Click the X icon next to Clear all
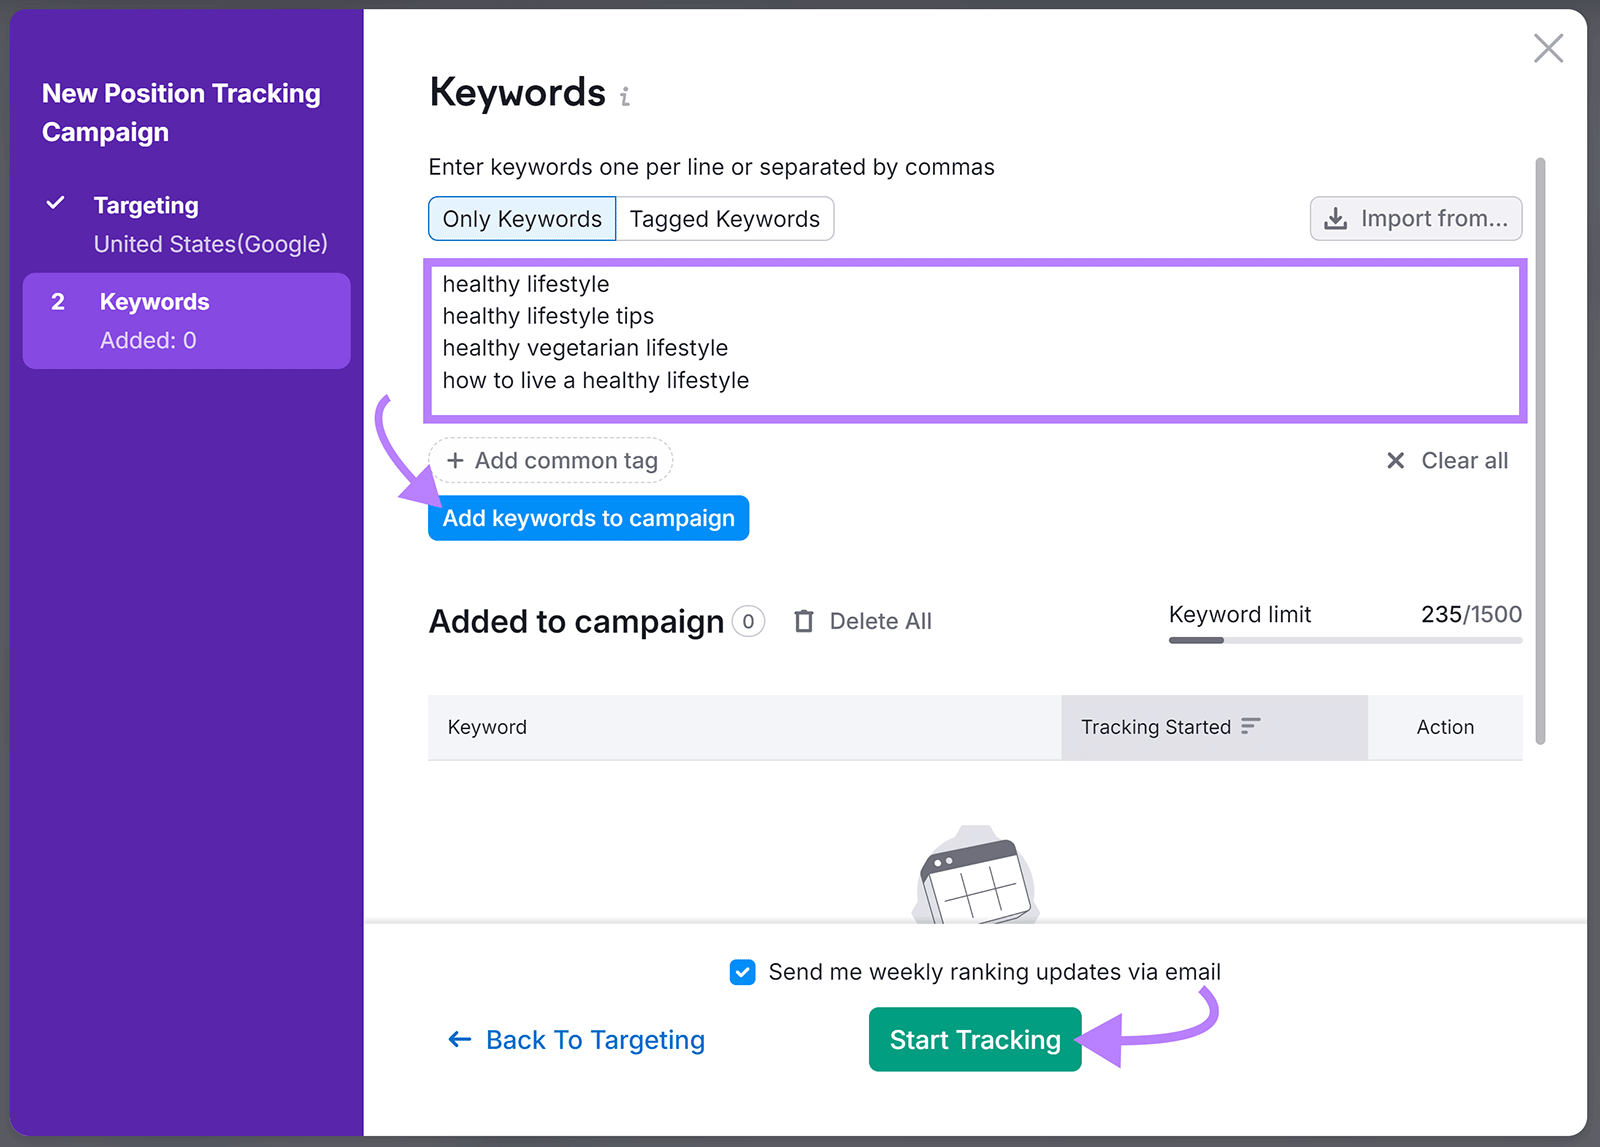1600x1147 pixels. click(x=1396, y=460)
